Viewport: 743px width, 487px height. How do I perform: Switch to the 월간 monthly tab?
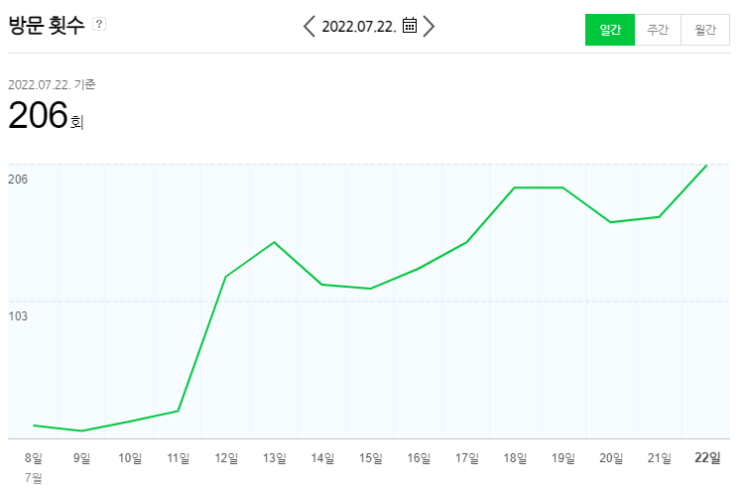tap(705, 30)
